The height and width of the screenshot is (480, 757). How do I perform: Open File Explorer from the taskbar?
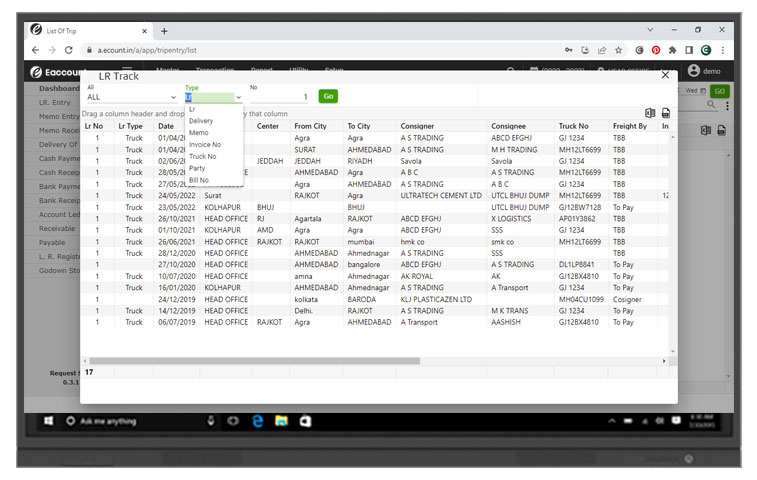pyautogui.click(x=281, y=421)
